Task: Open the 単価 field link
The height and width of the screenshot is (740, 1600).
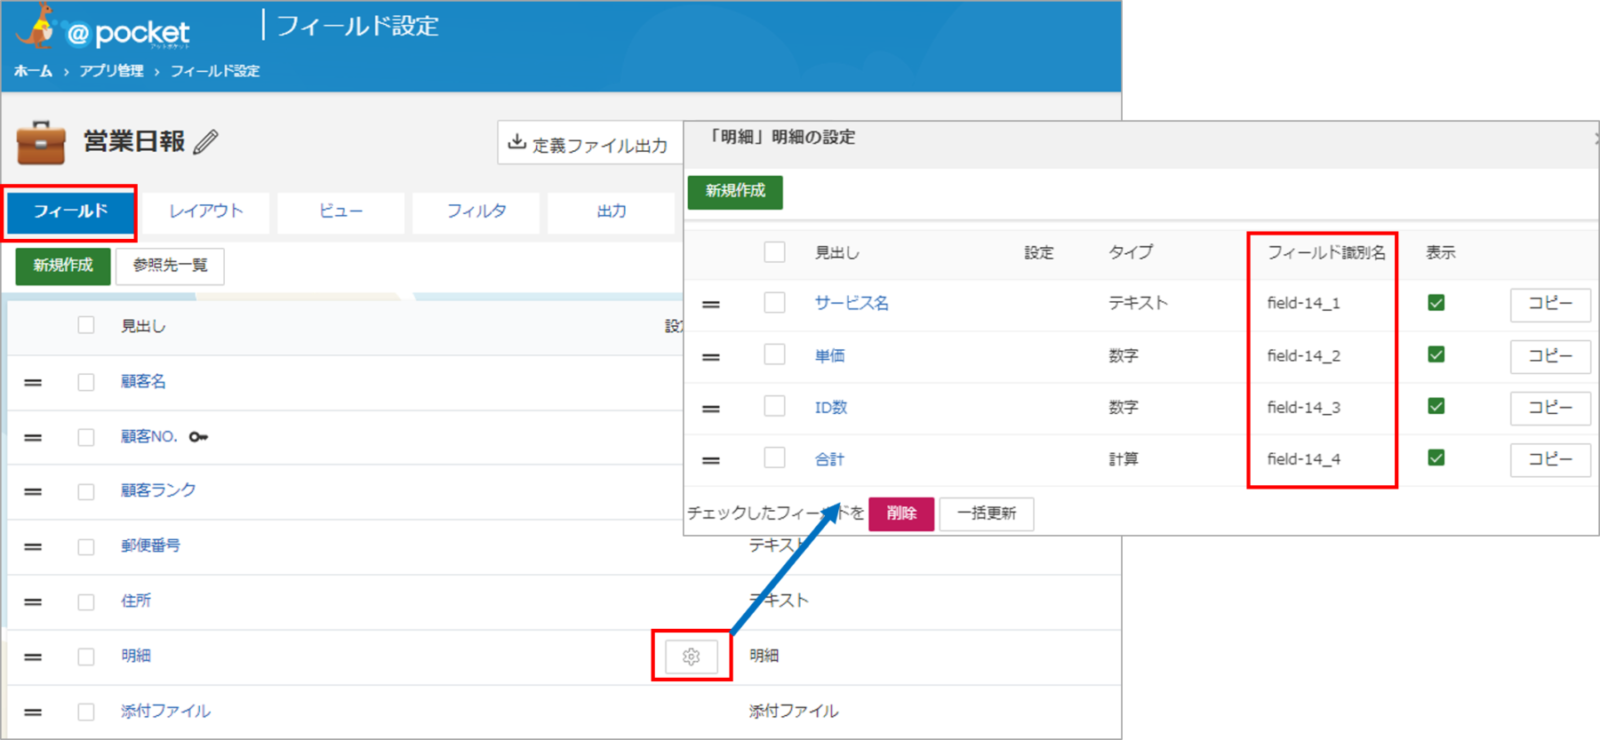Action: click(x=830, y=356)
